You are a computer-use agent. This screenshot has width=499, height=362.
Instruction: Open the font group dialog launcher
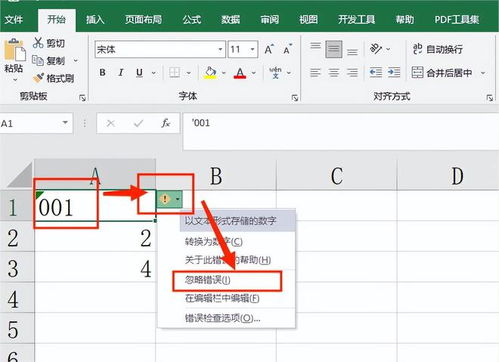(x=294, y=98)
